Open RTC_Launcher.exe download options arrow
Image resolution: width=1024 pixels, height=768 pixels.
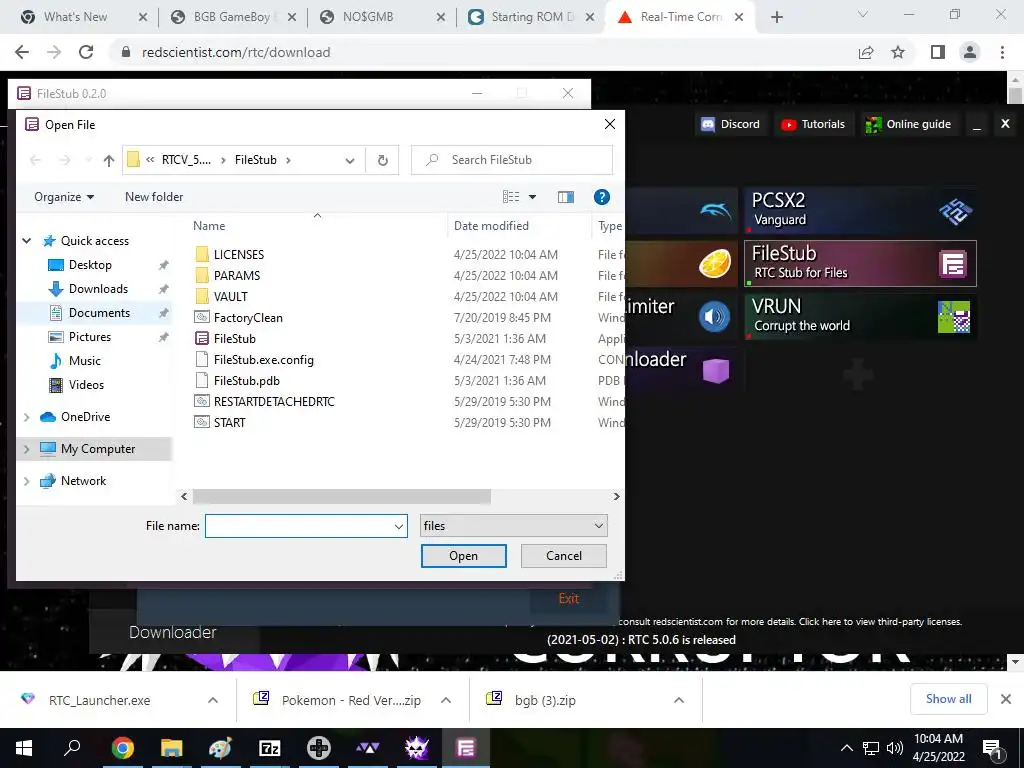[x=213, y=701]
